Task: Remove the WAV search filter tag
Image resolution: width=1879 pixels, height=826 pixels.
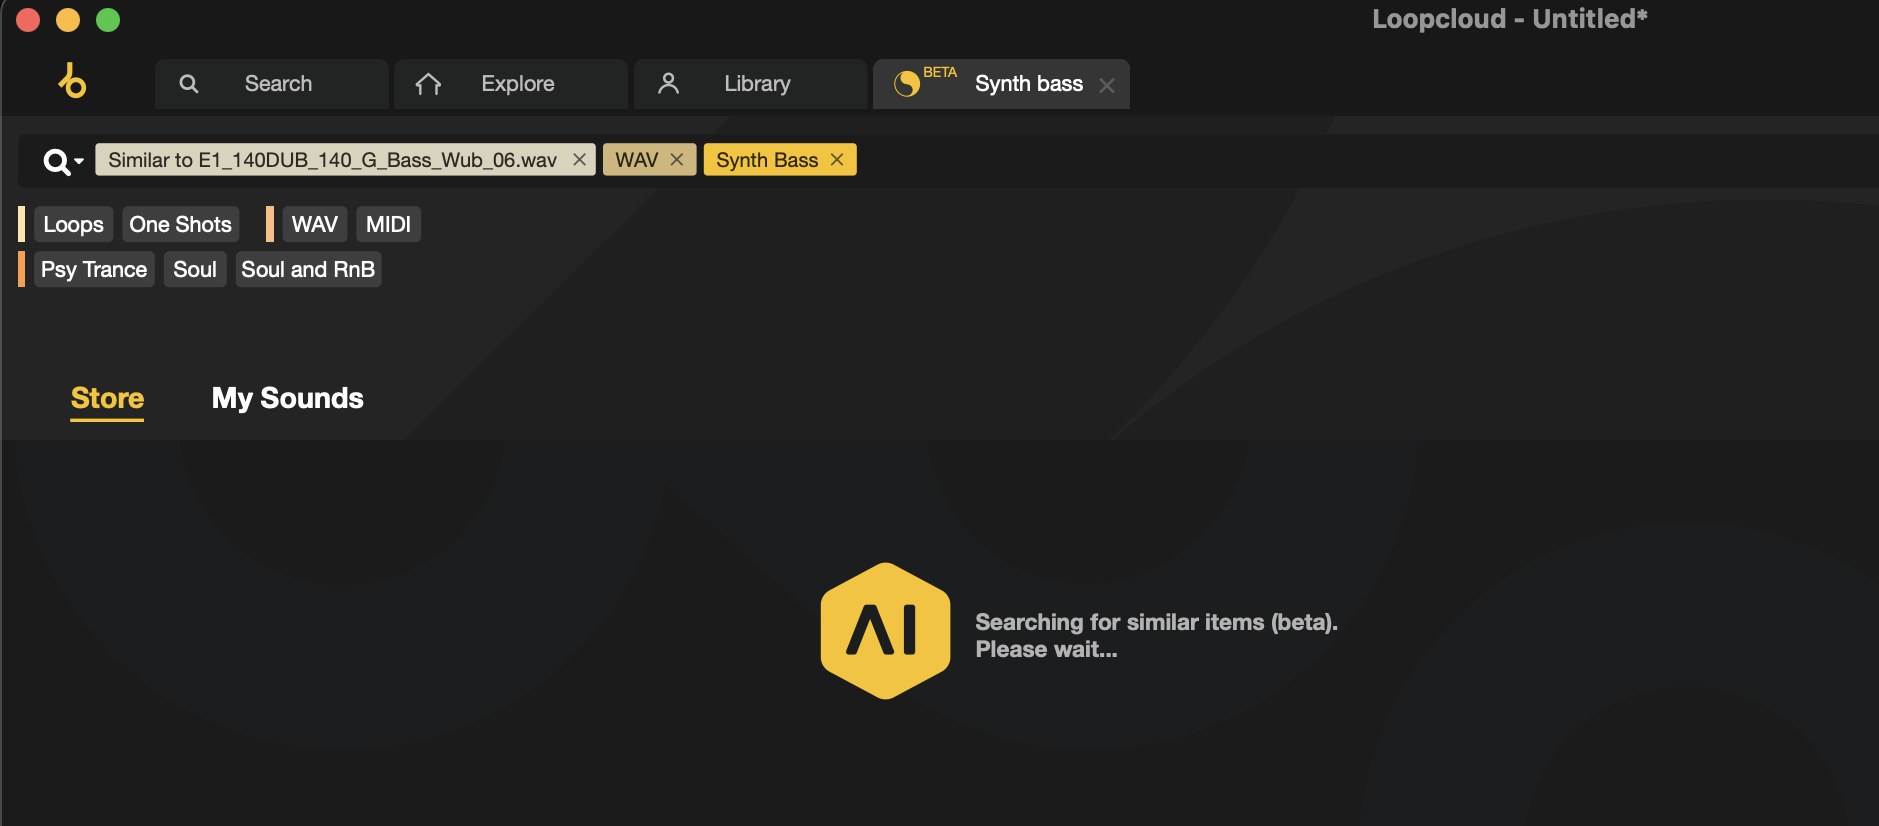Action: pyautogui.click(x=677, y=160)
